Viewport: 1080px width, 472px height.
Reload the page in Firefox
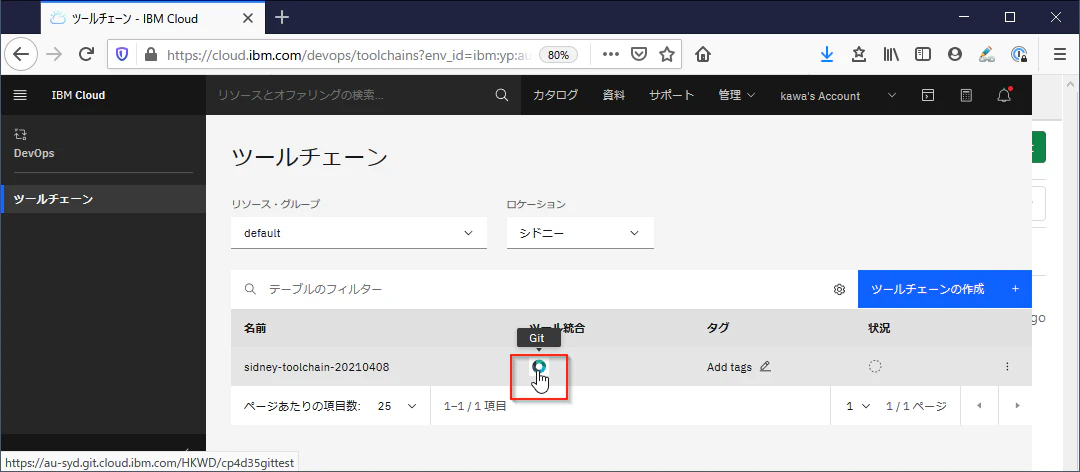point(87,54)
